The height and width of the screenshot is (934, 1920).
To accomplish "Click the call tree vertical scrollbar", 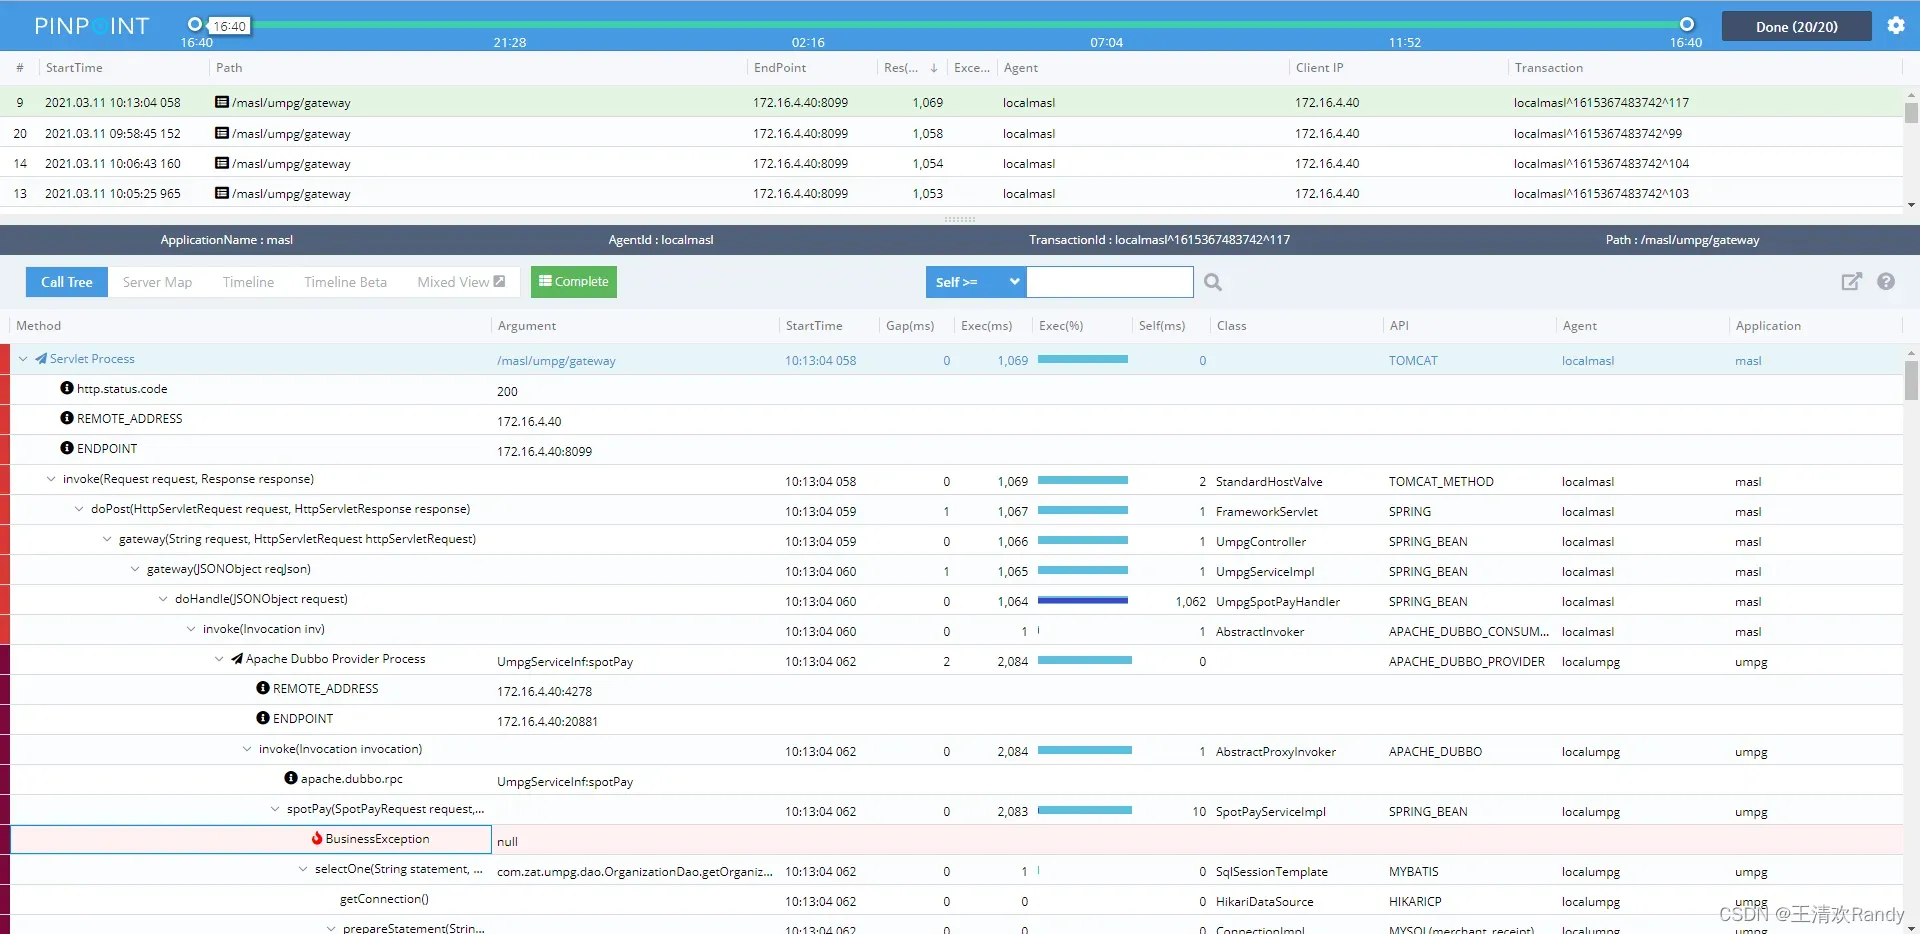I will click(1911, 380).
